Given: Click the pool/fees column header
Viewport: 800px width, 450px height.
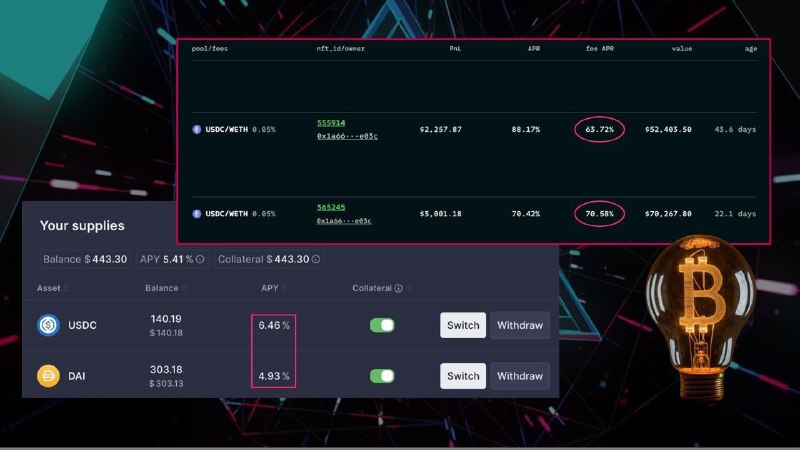Looking at the screenshot, I should click(x=210, y=48).
